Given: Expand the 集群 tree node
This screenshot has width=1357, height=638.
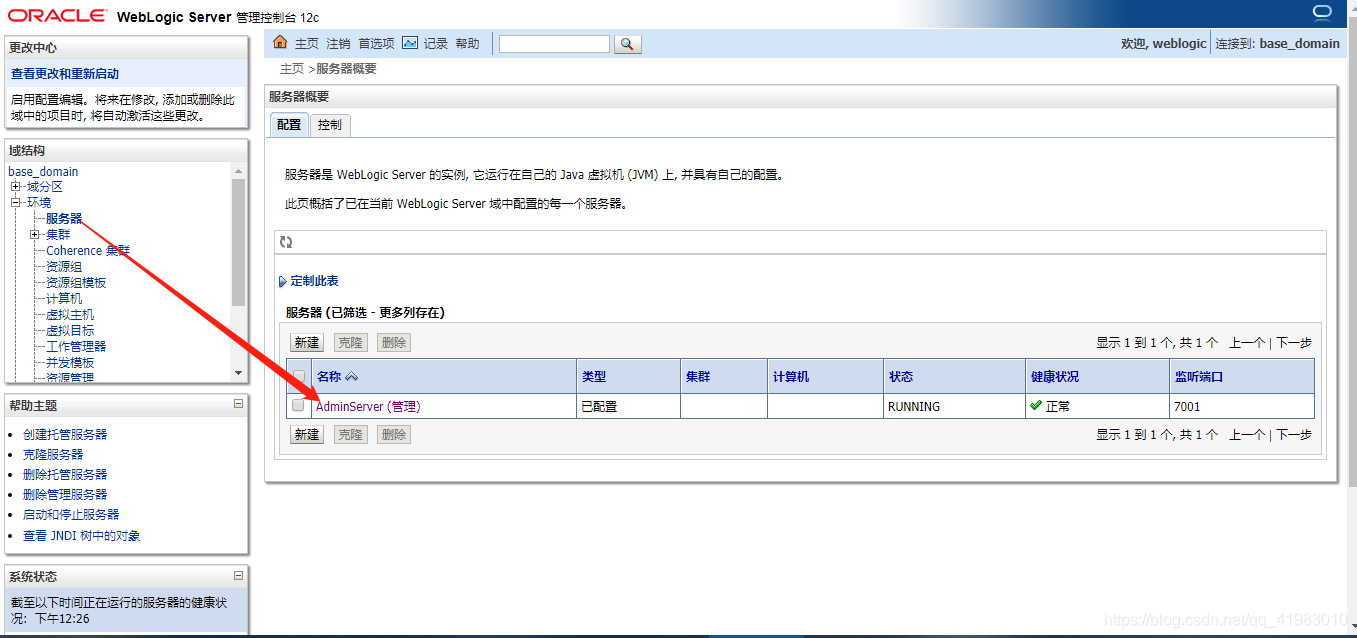Looking at the screenshot, I should [35, 235].
